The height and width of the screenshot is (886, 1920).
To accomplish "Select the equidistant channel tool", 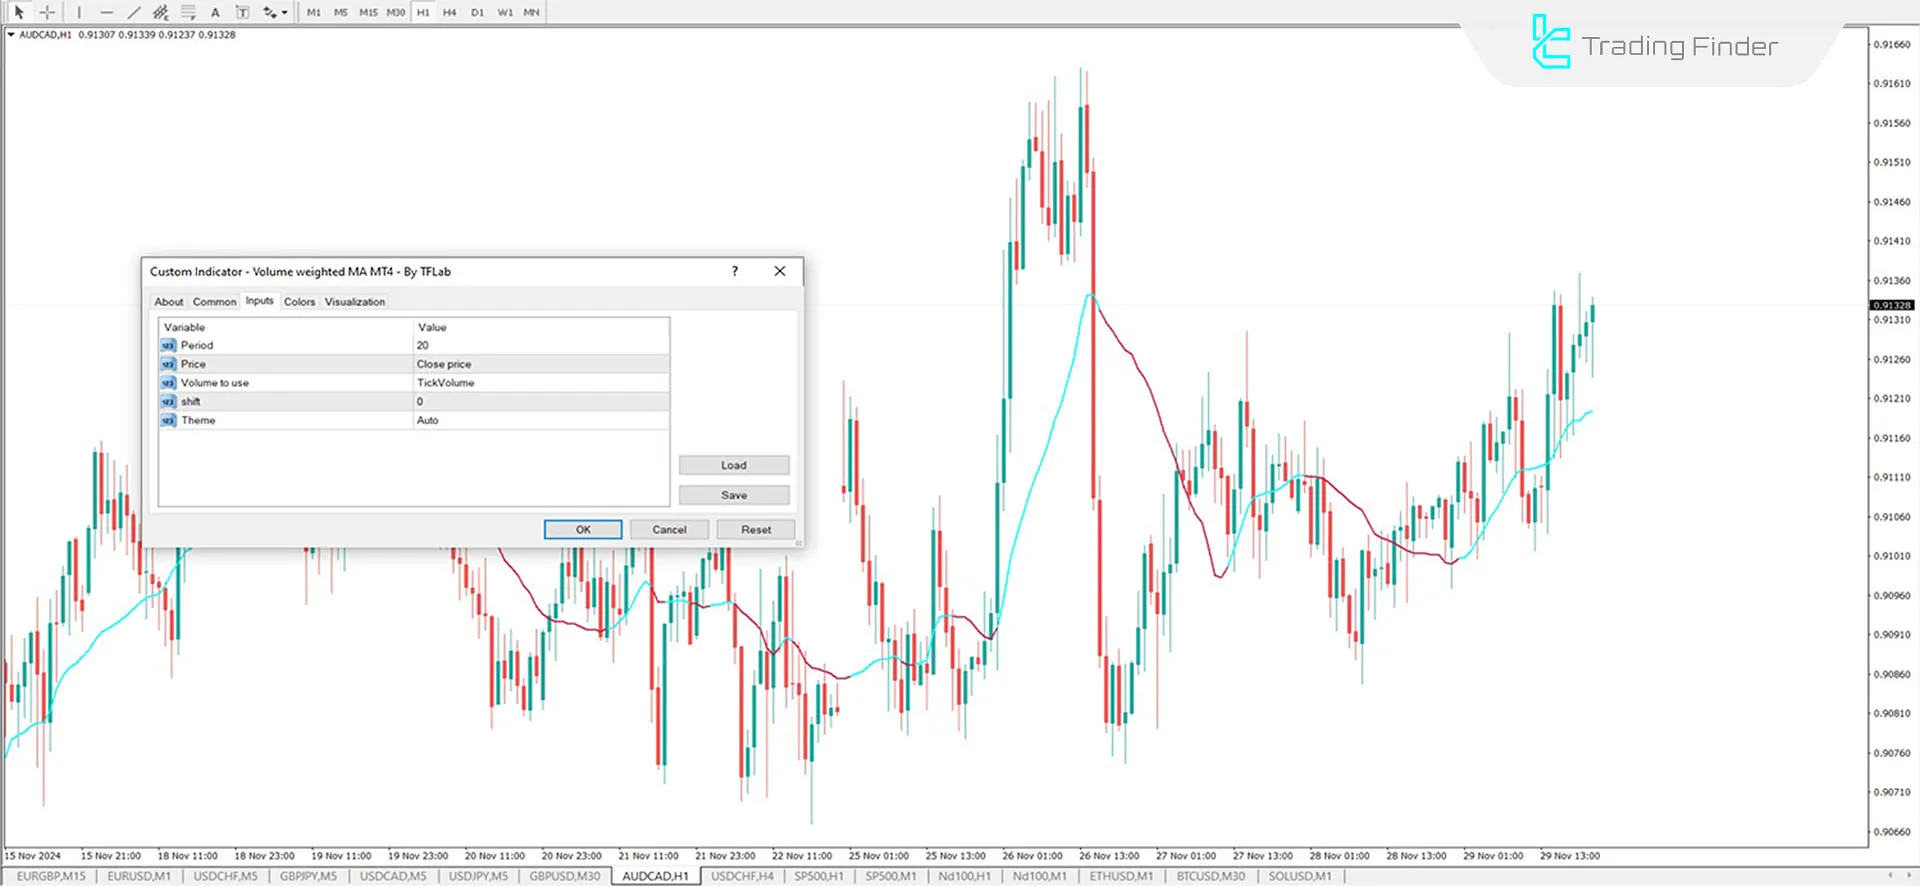I will pos(160,13).
